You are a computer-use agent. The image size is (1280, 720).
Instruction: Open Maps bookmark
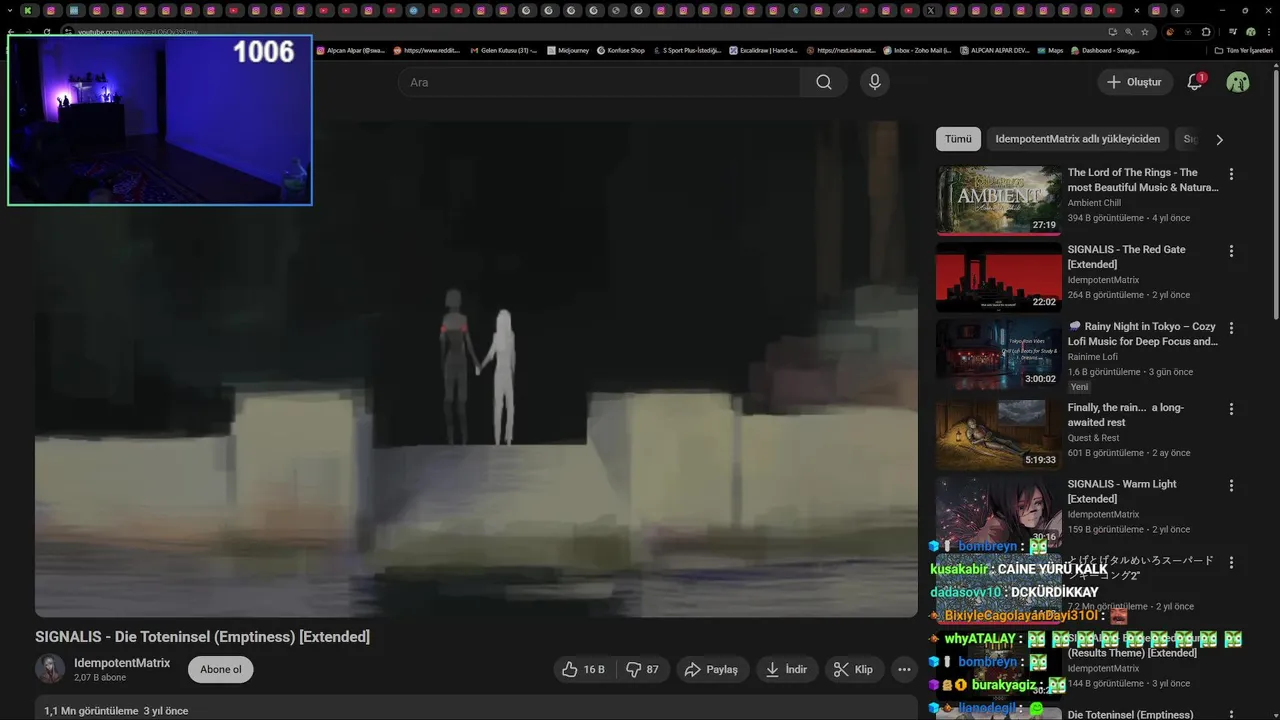(1050, 50)
